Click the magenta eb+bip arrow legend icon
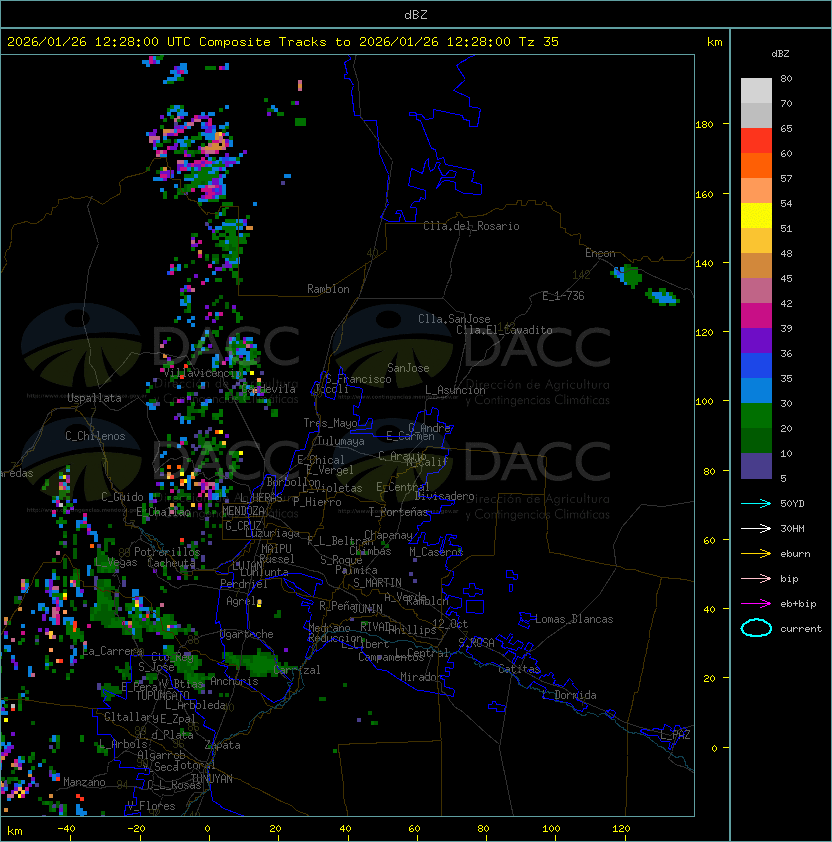 click(756, 604)
